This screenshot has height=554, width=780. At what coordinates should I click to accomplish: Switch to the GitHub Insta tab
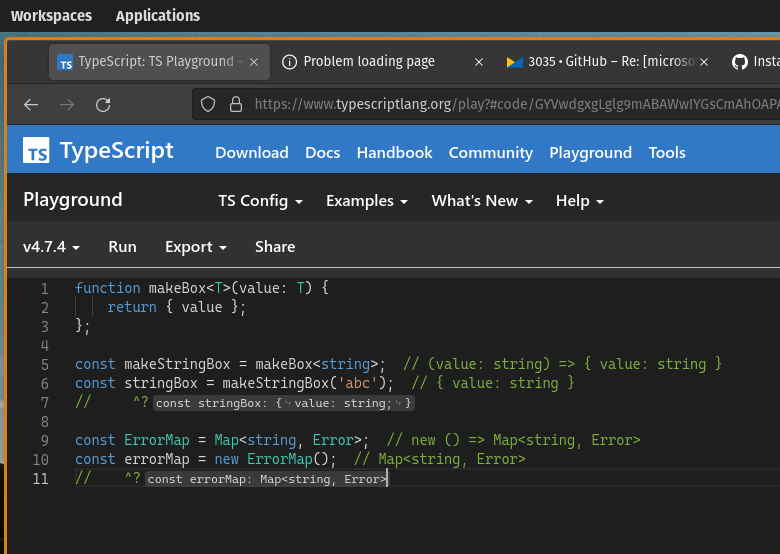point(754,62)
